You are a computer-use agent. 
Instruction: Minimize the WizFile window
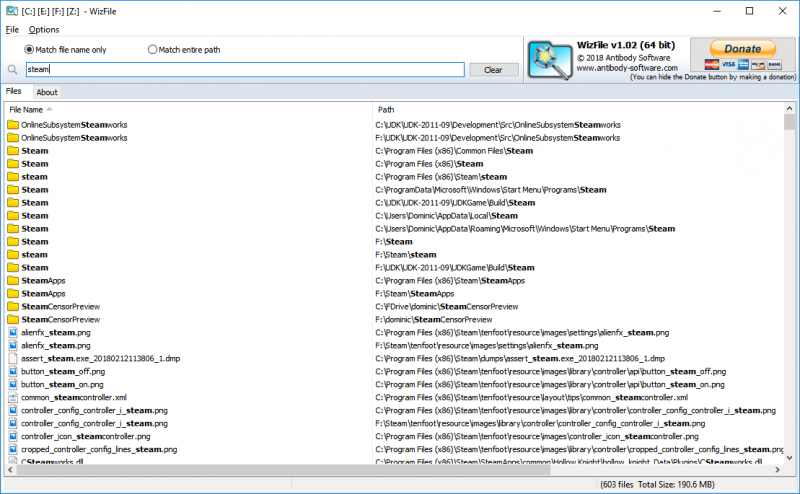coord(717,11)
